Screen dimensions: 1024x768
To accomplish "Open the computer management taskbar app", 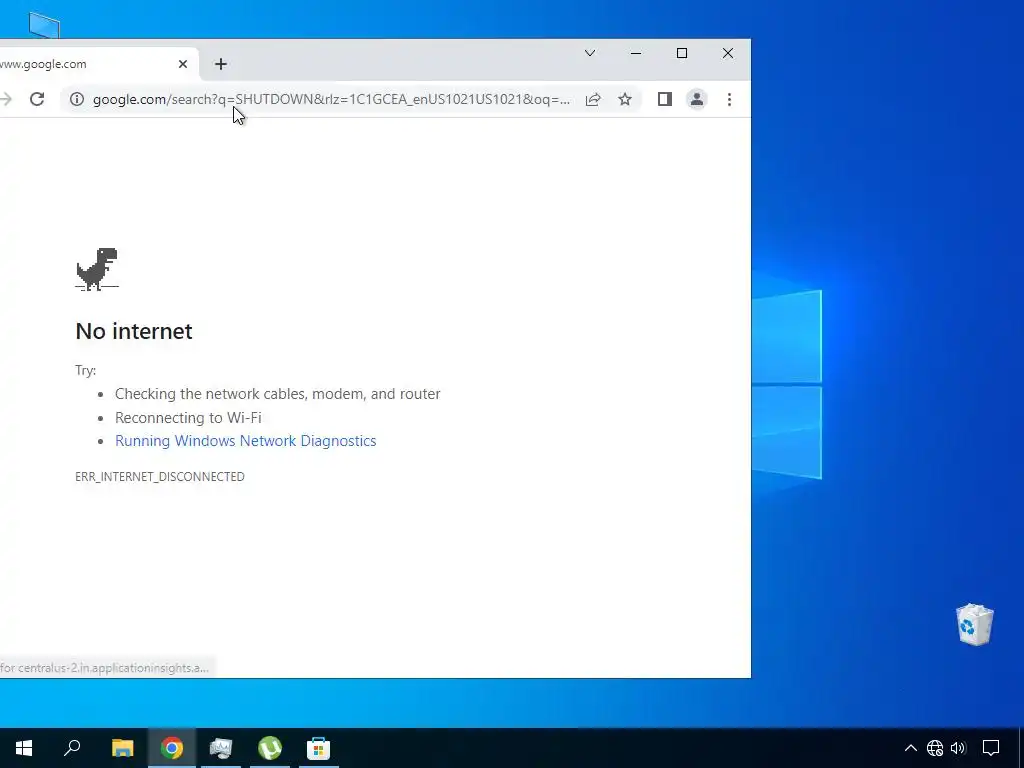I will pyautogui.click(x=221, y=748).
